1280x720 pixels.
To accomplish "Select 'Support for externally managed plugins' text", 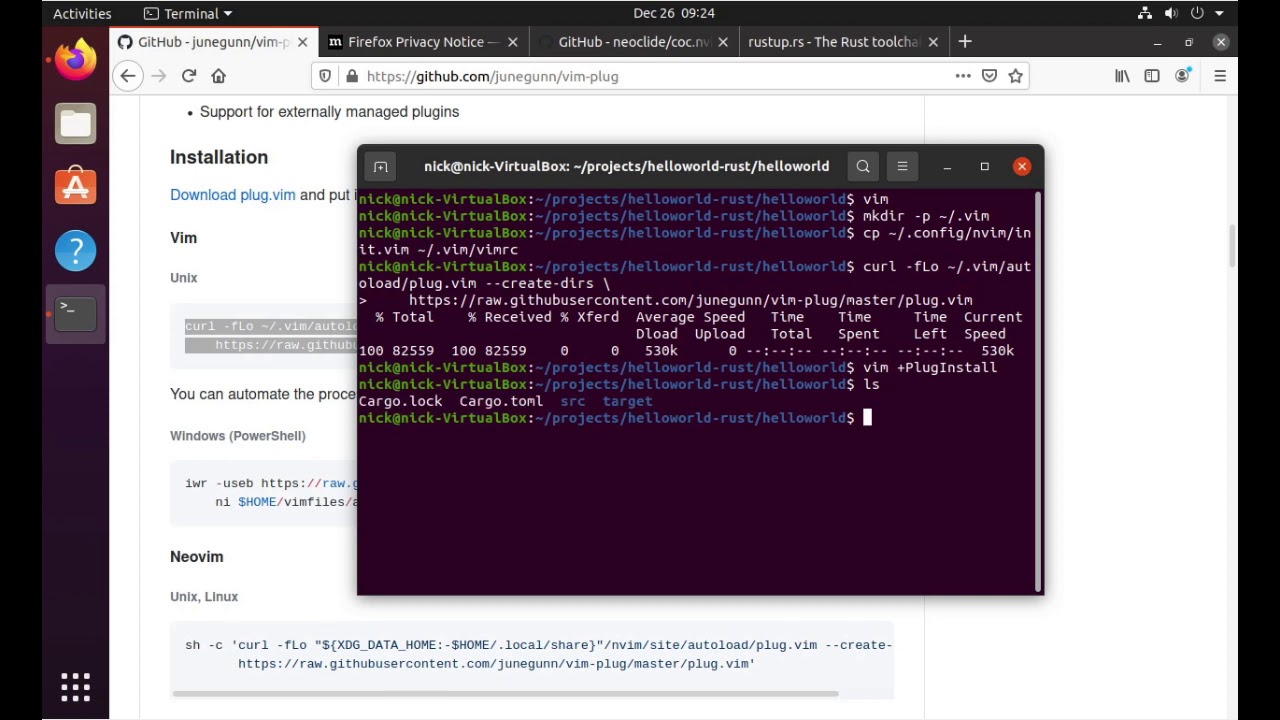I will click(x=329, y=112).
